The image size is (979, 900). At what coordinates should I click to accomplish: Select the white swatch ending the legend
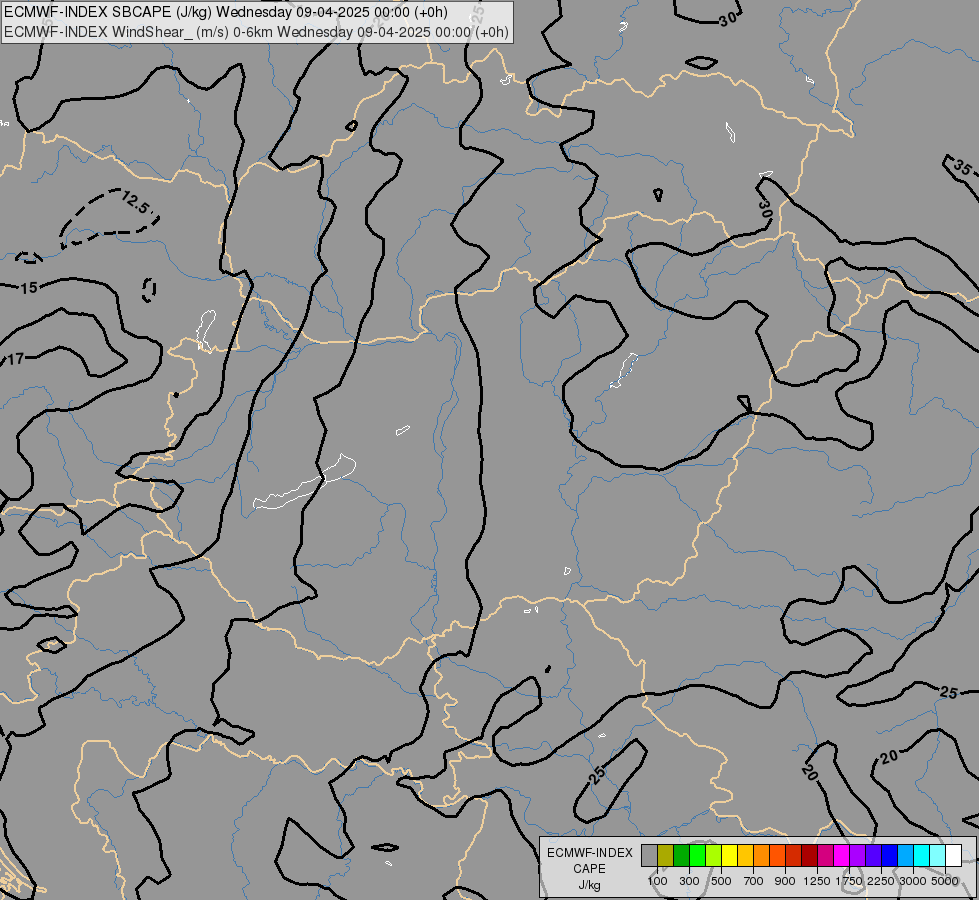tap(954, 855)
